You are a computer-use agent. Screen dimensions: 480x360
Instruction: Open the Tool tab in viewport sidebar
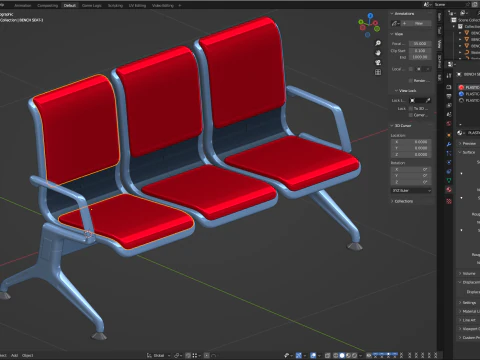tap(440, 30)
